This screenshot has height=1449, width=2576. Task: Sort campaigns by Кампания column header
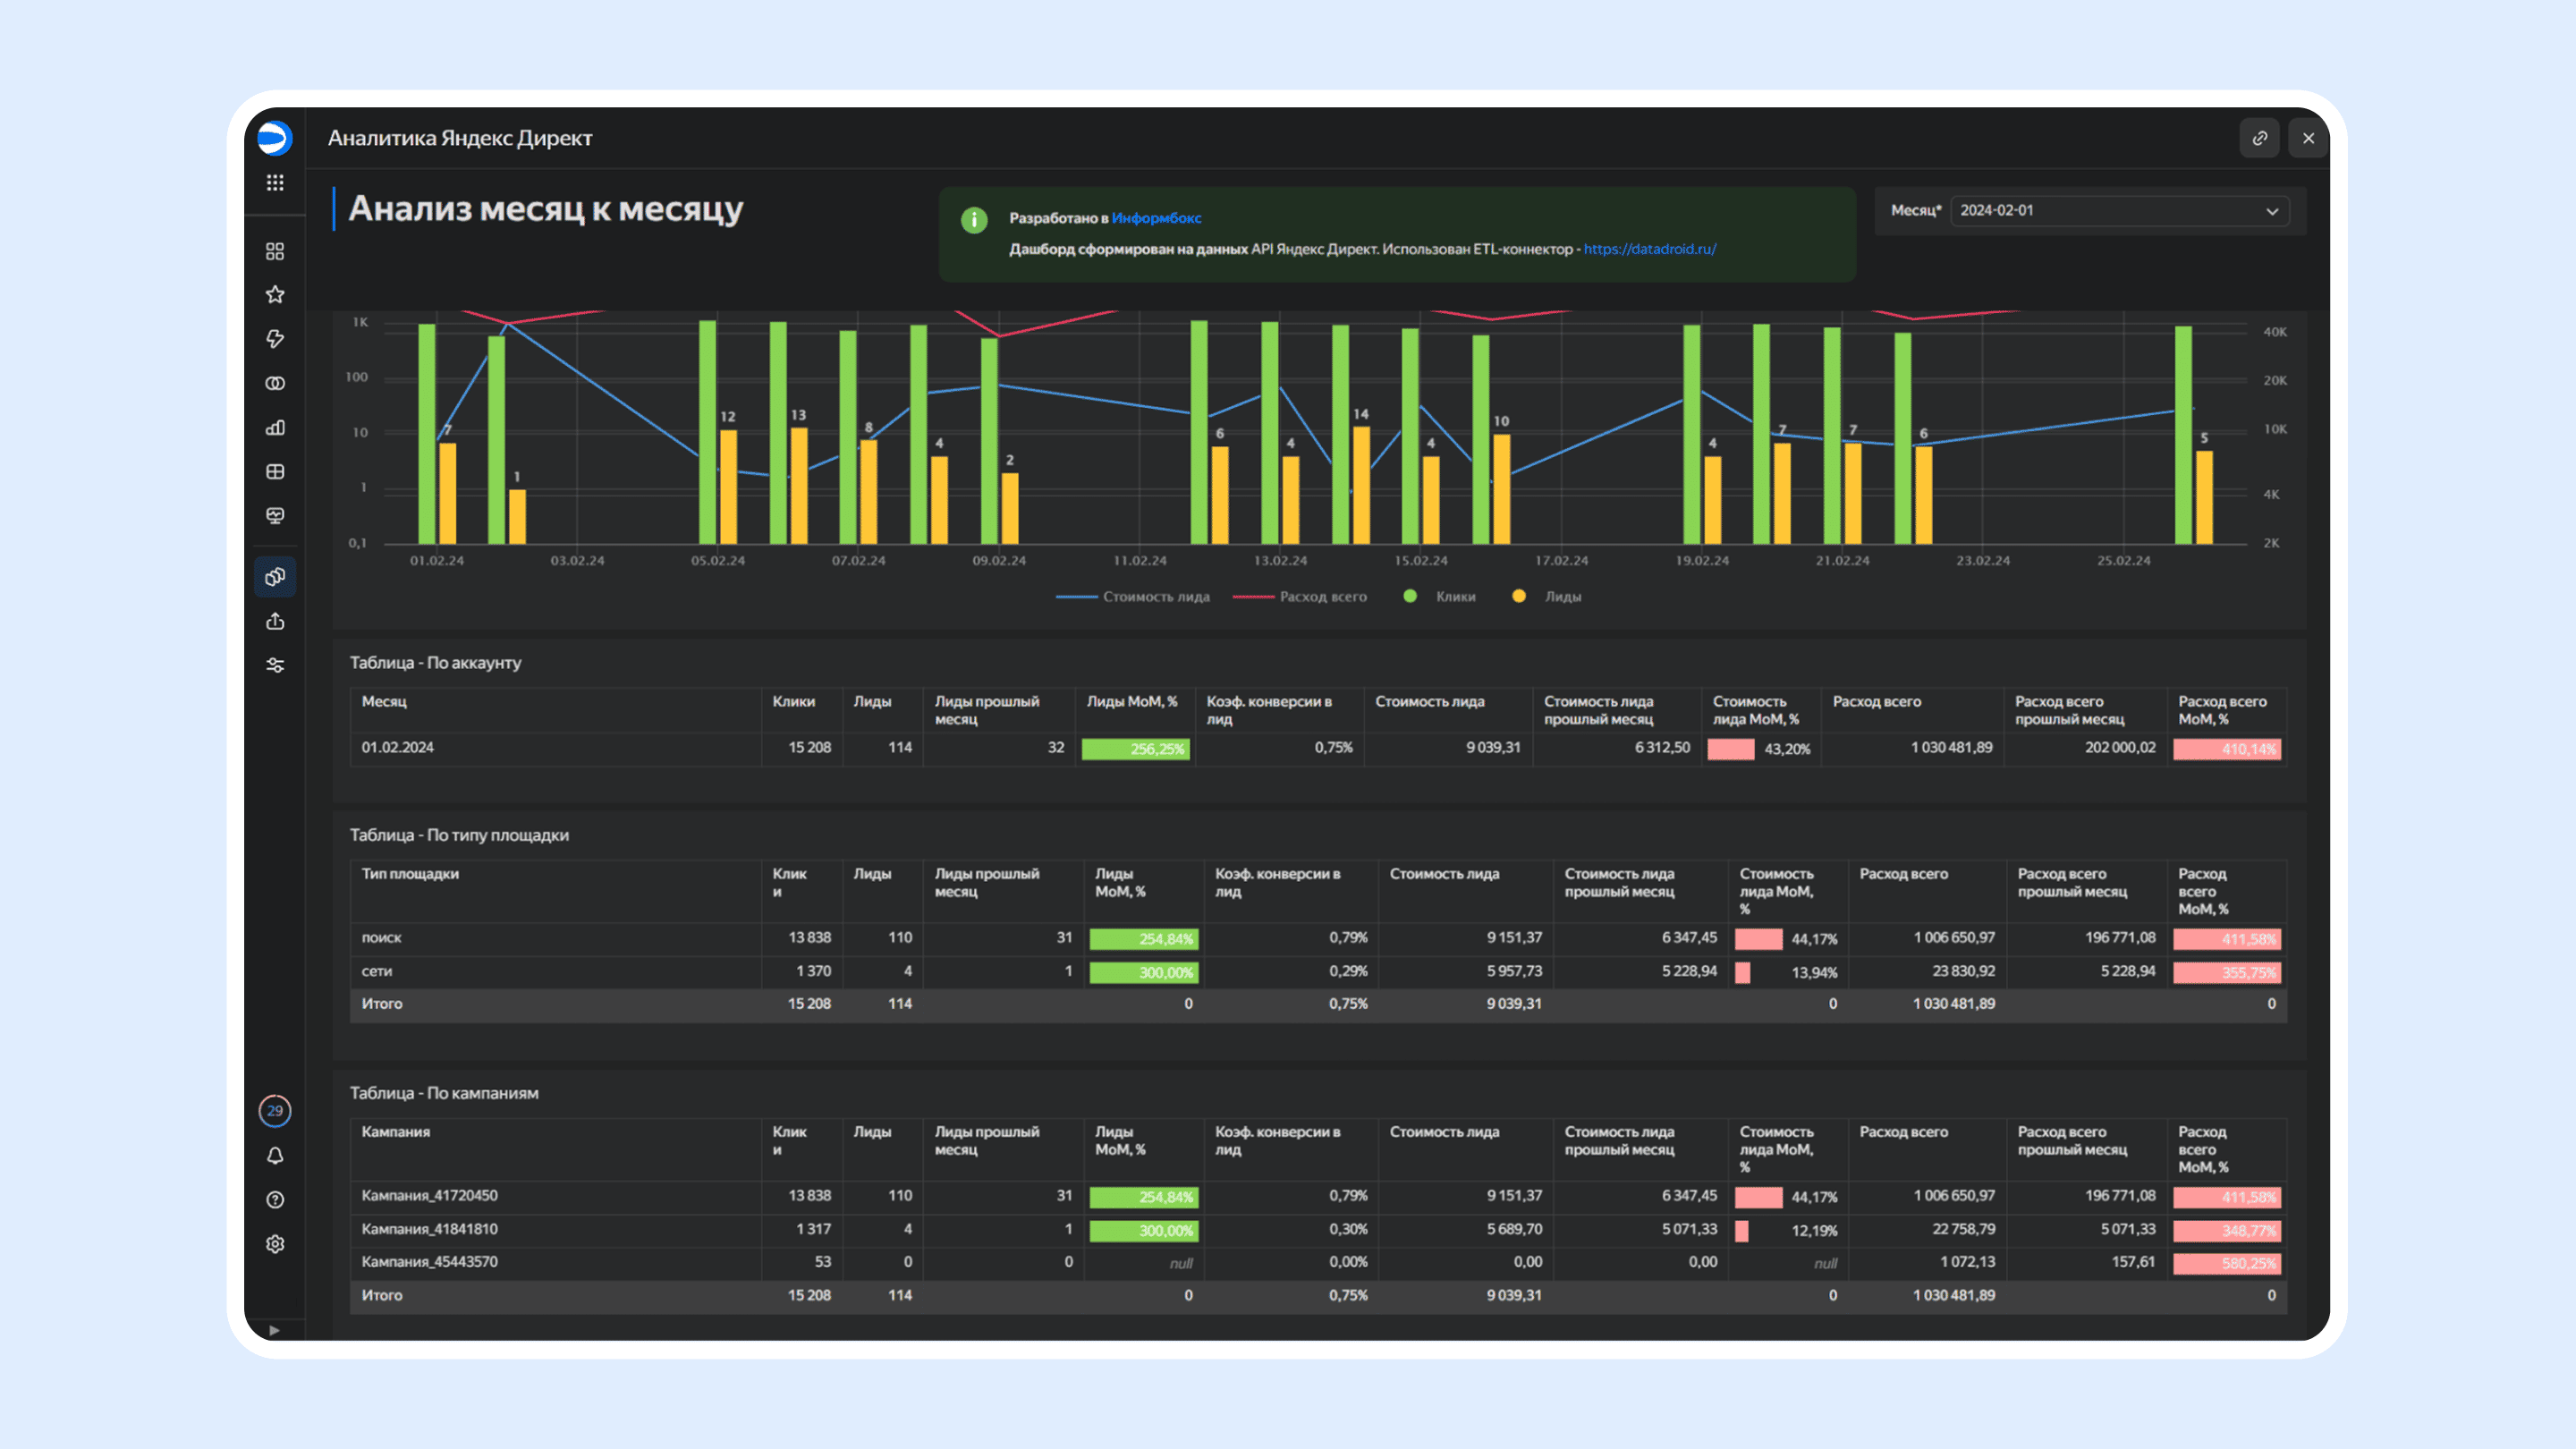[x=396, y=1132]
